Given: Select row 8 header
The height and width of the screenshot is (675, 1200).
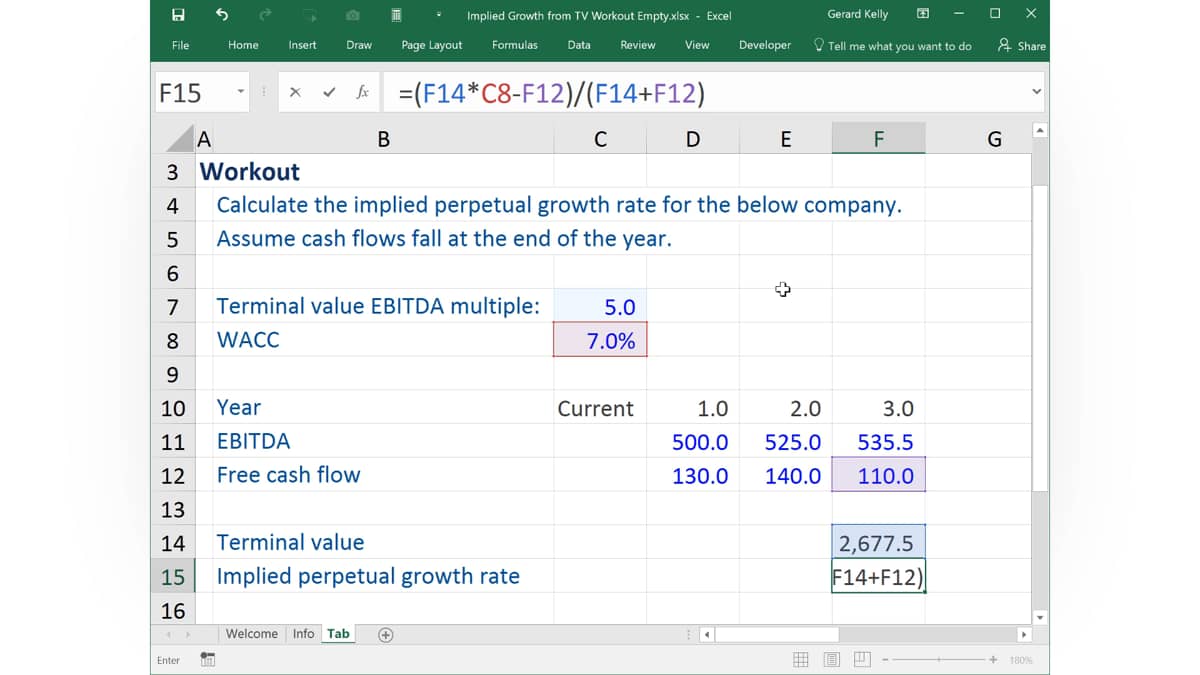Looking at the screenshot, I should (x=172, y=340).
